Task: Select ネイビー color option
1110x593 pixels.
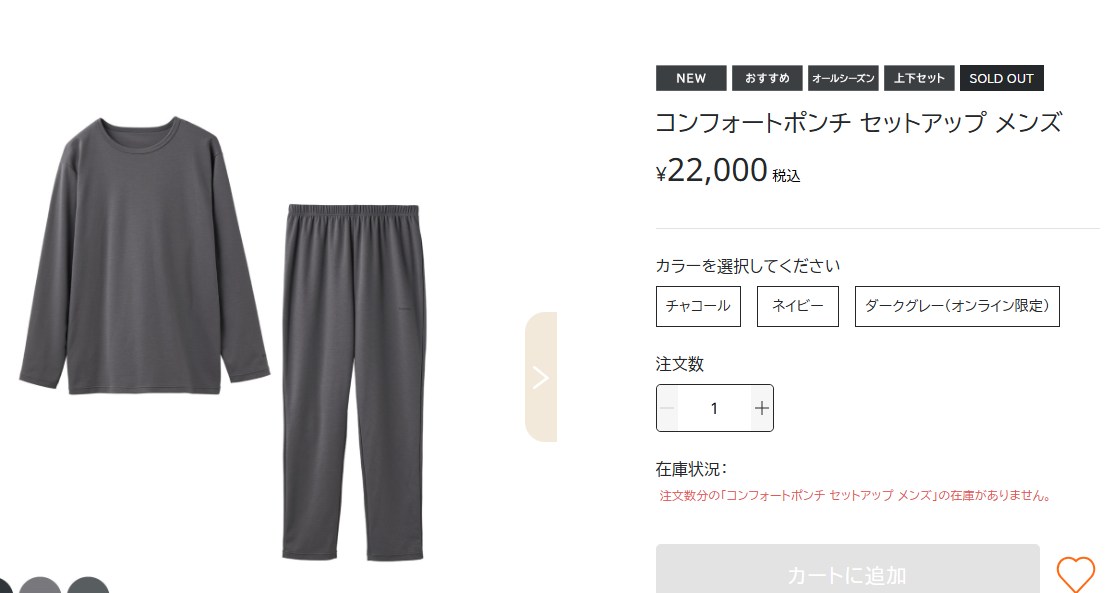Action: coord(798,306)
